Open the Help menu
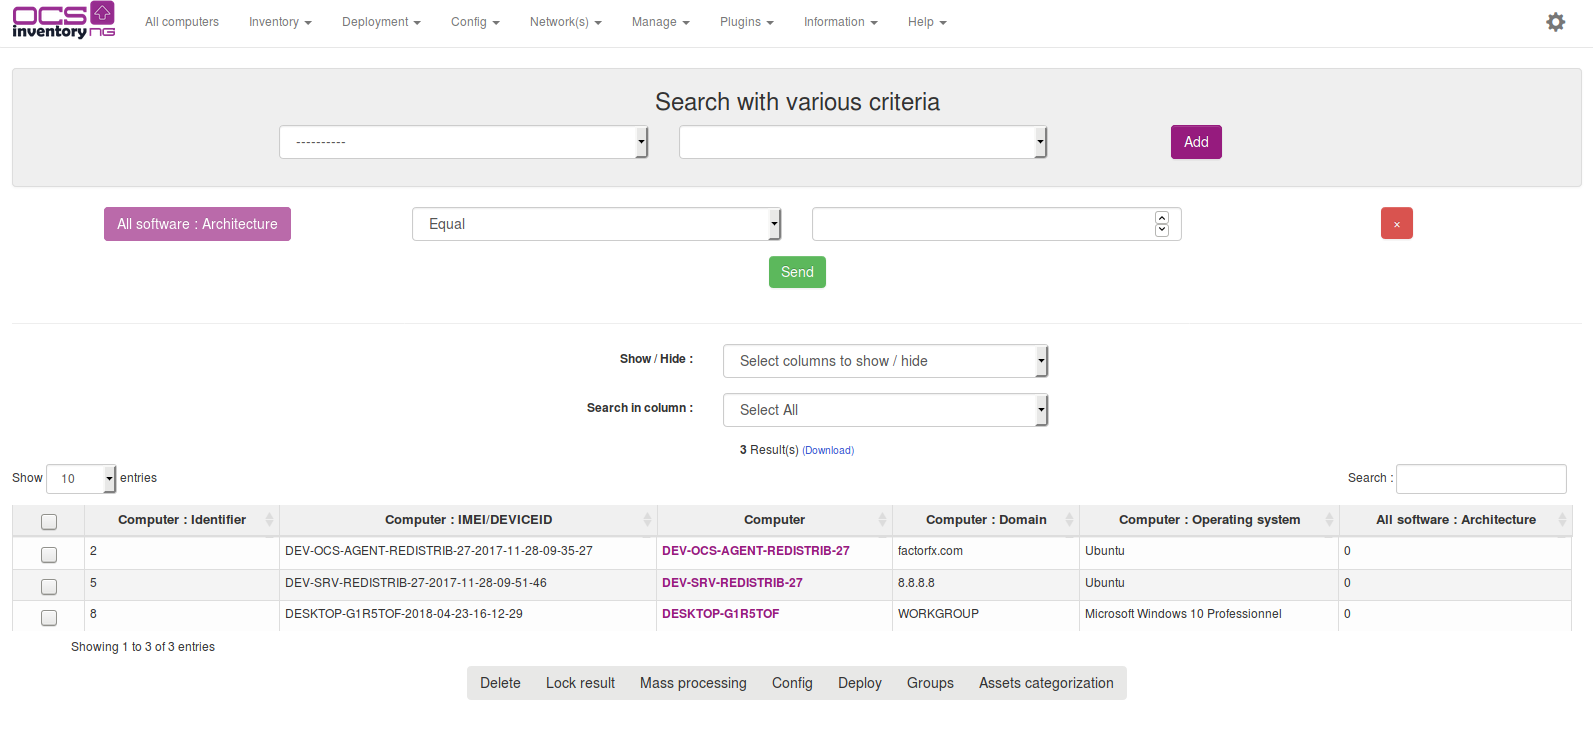This screenshot has height=738, width=1593. (x=927, y=22)
